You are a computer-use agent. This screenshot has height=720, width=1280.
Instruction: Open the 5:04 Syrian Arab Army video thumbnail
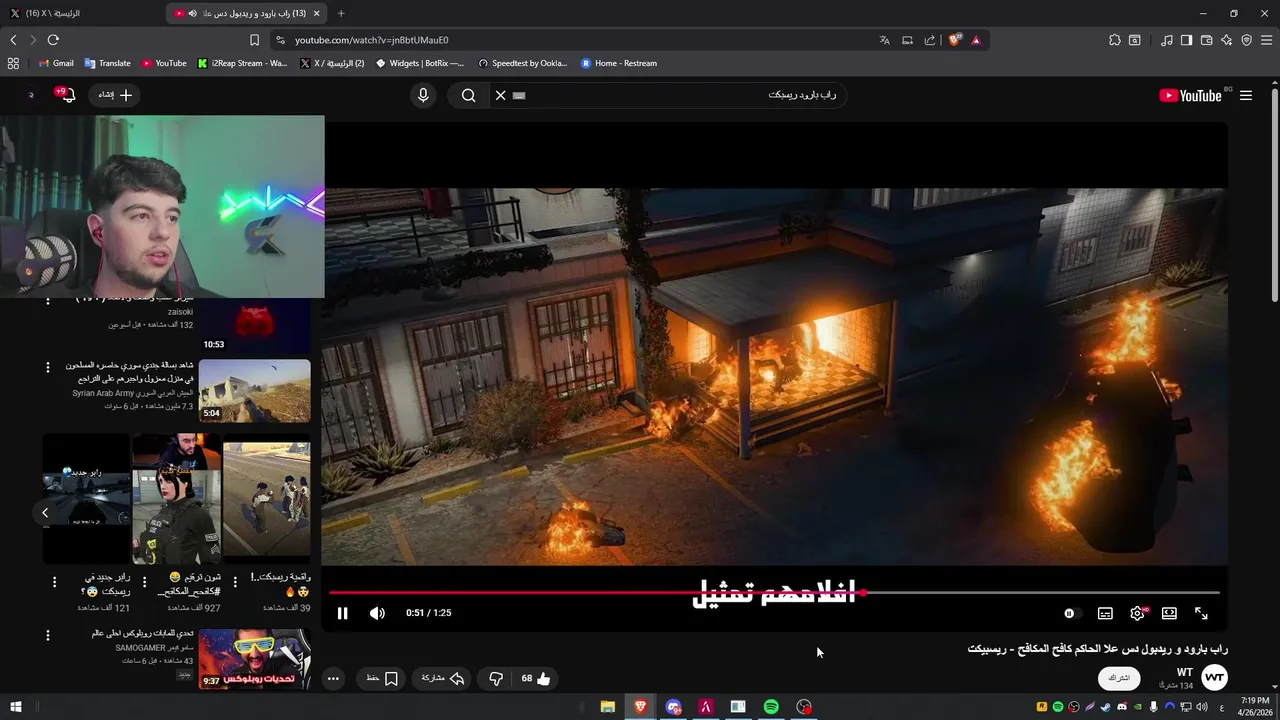[254, 391]
